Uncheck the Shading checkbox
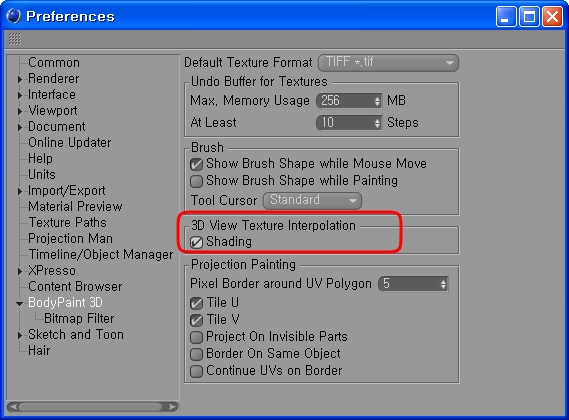 click(196, 242)
